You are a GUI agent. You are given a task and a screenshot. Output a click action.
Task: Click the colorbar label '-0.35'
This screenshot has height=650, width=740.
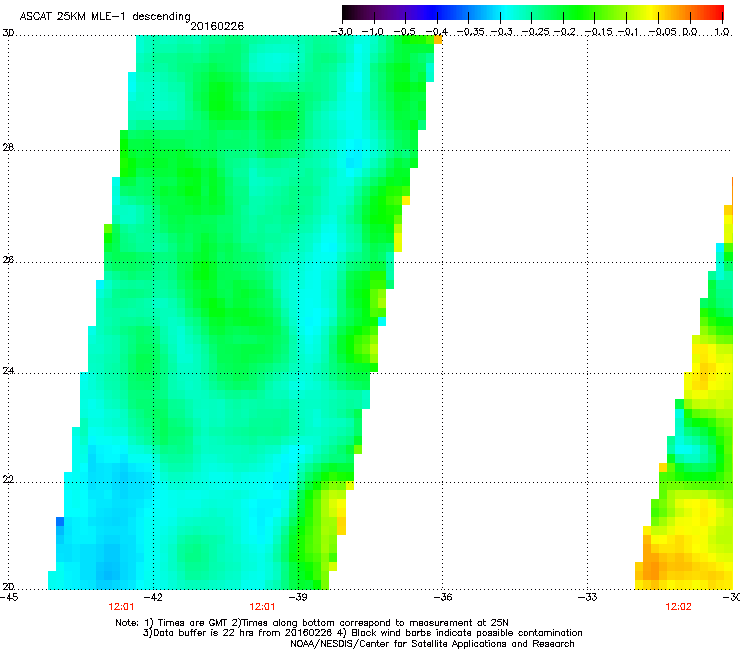click(x=471, y=32)
